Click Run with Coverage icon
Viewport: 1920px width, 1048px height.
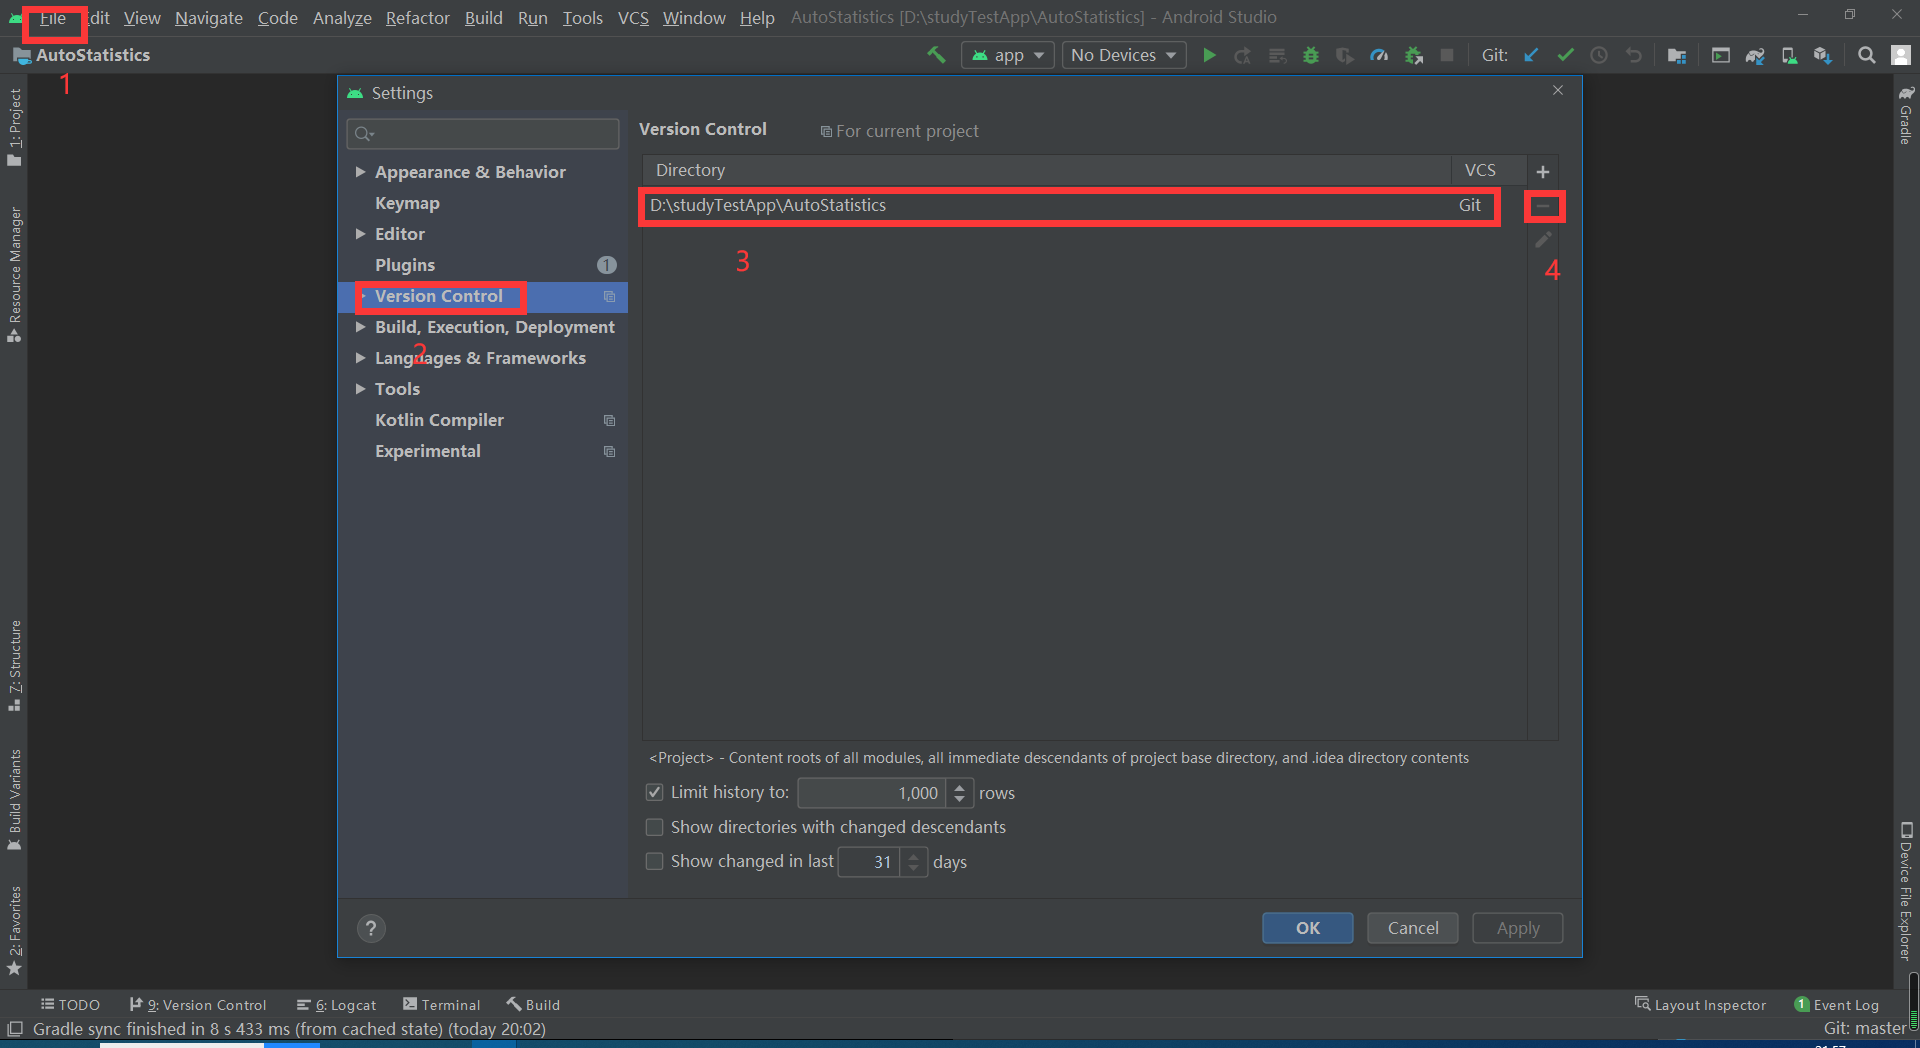1345,55
